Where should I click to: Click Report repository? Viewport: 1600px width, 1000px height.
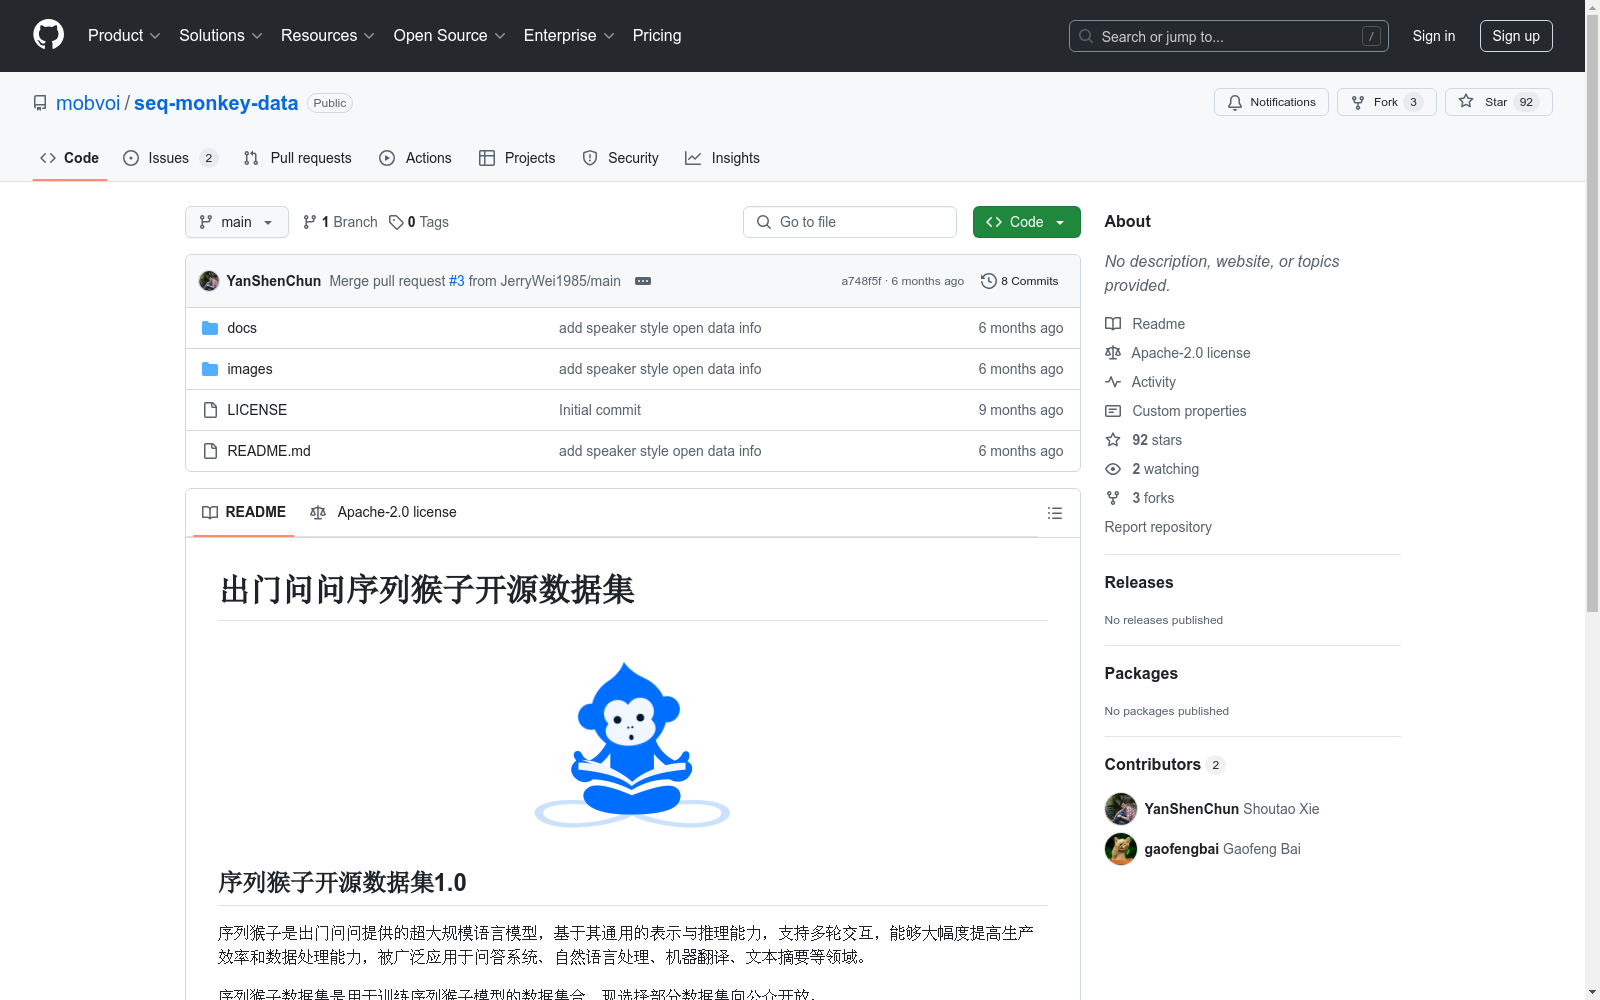pyautogui.click(x=1158, y=527)
